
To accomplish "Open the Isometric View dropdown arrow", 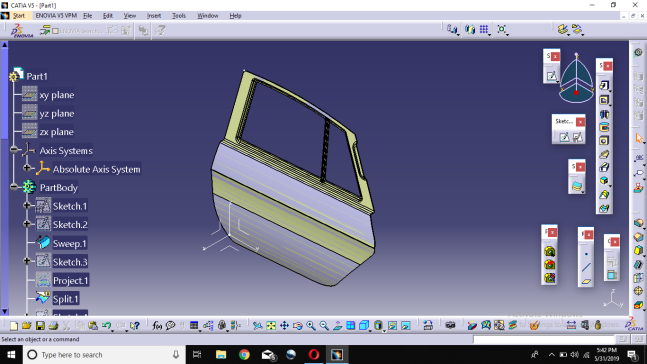I will coord(369,330).
